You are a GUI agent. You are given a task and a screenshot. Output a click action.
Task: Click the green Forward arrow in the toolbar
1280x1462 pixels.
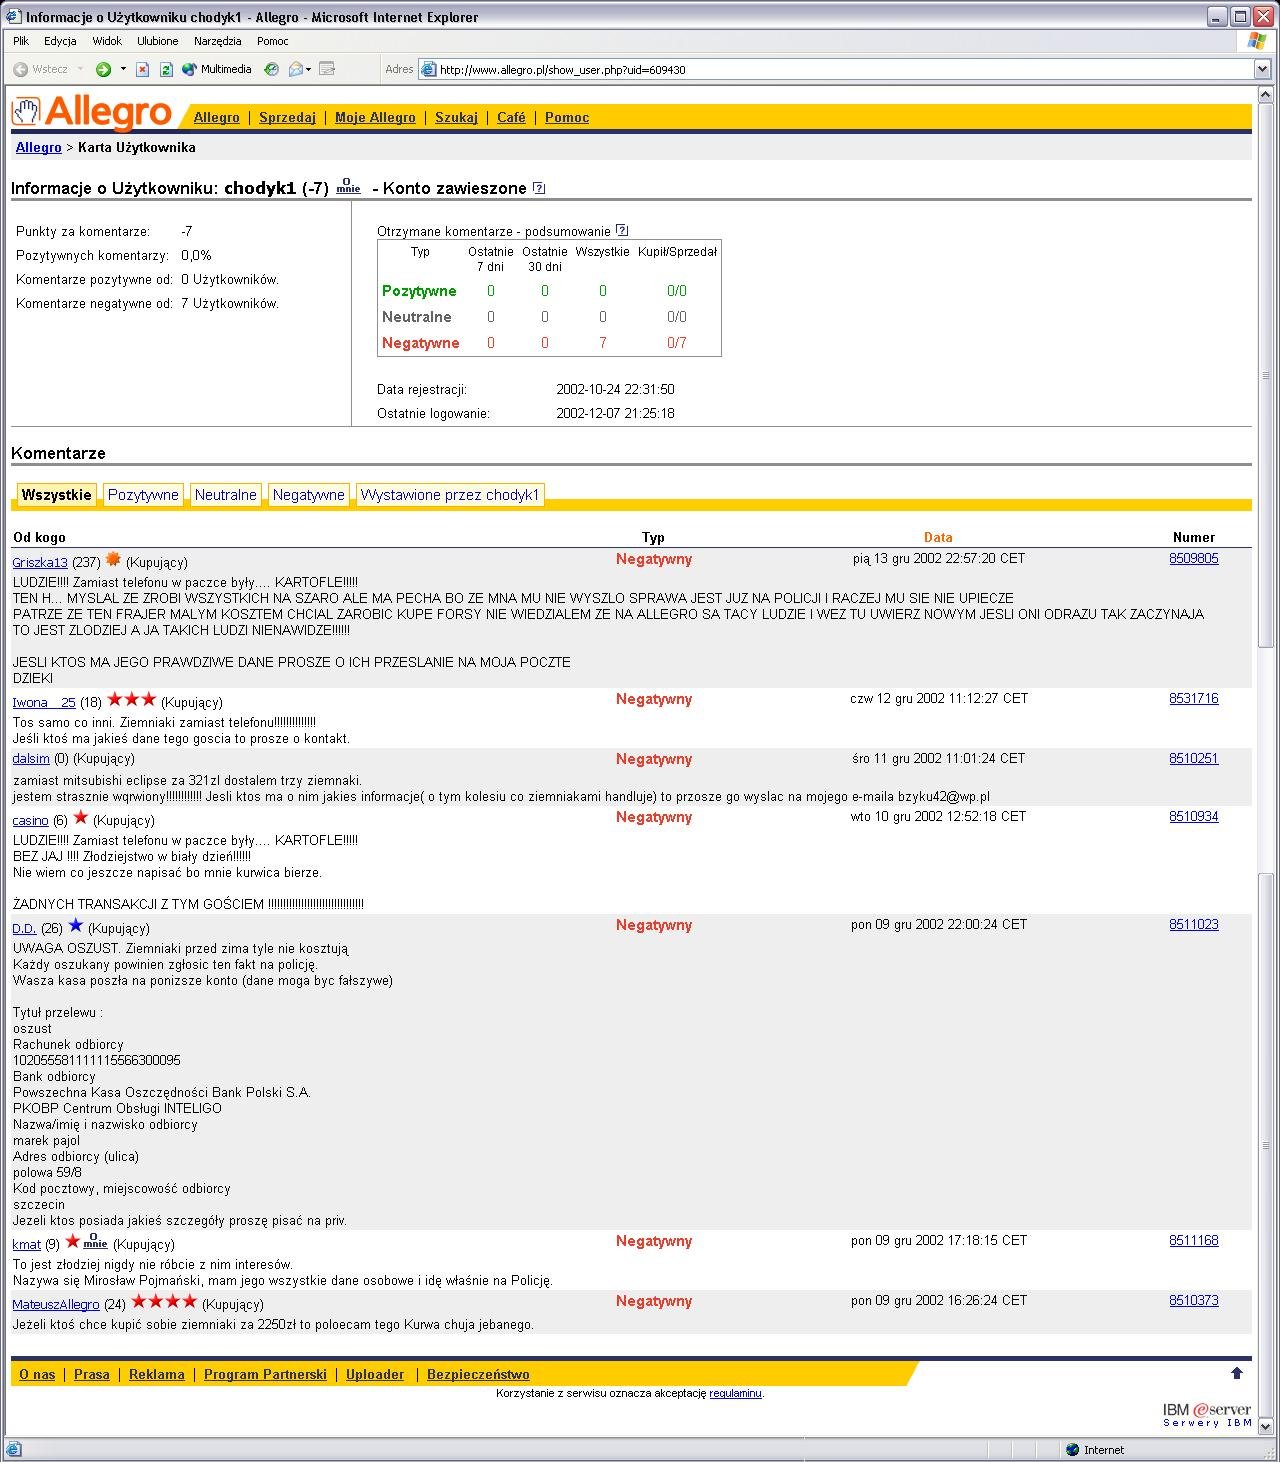click(x=103, y=70)
